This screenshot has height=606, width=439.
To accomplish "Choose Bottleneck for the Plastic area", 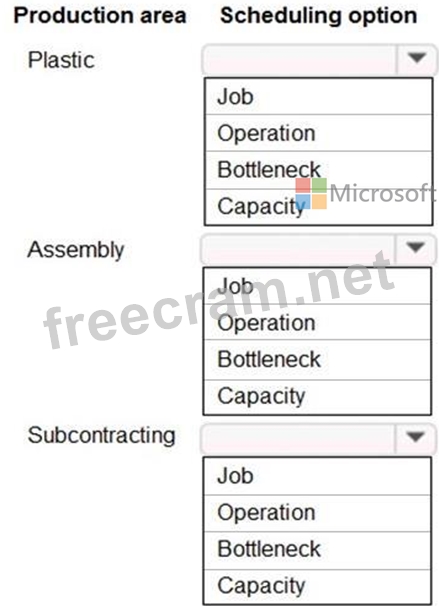I will click(x=318, y=170).
